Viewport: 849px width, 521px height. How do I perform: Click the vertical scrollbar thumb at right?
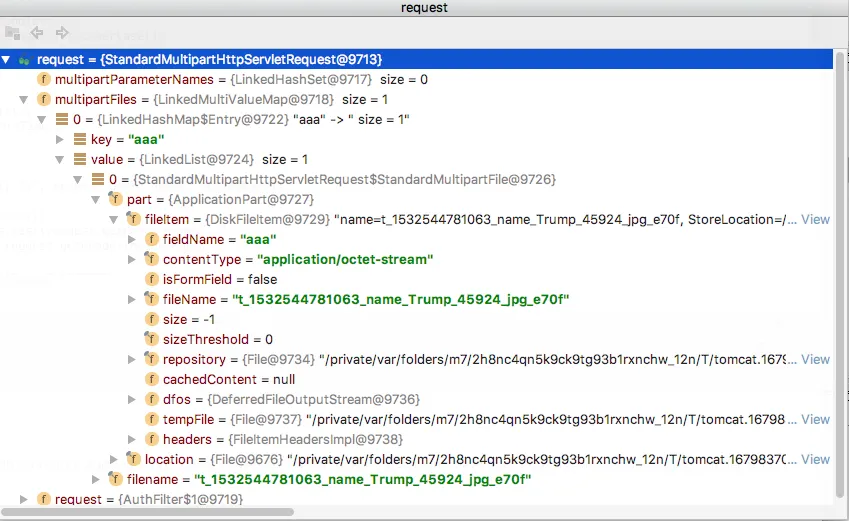click(841, 274)
